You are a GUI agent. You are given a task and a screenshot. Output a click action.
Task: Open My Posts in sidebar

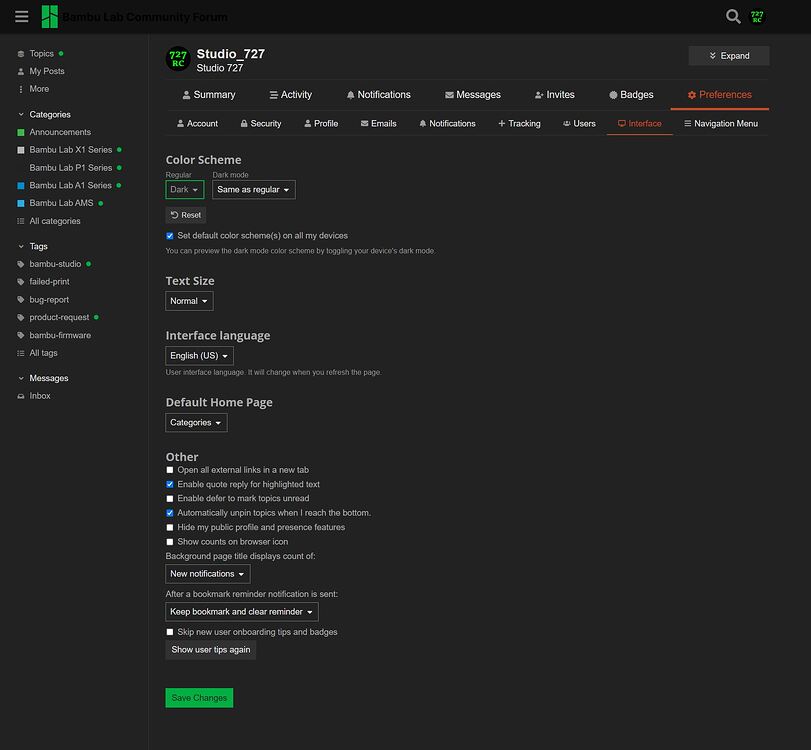click(x=41, y=71)
